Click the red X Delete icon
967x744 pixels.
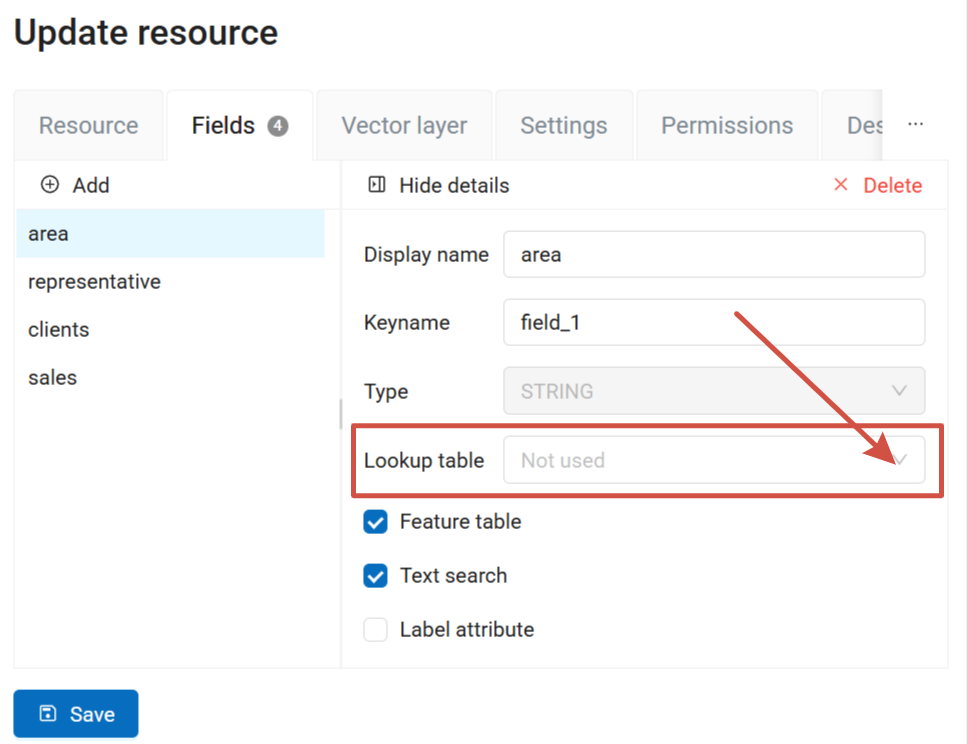click(x=840, y=185)
